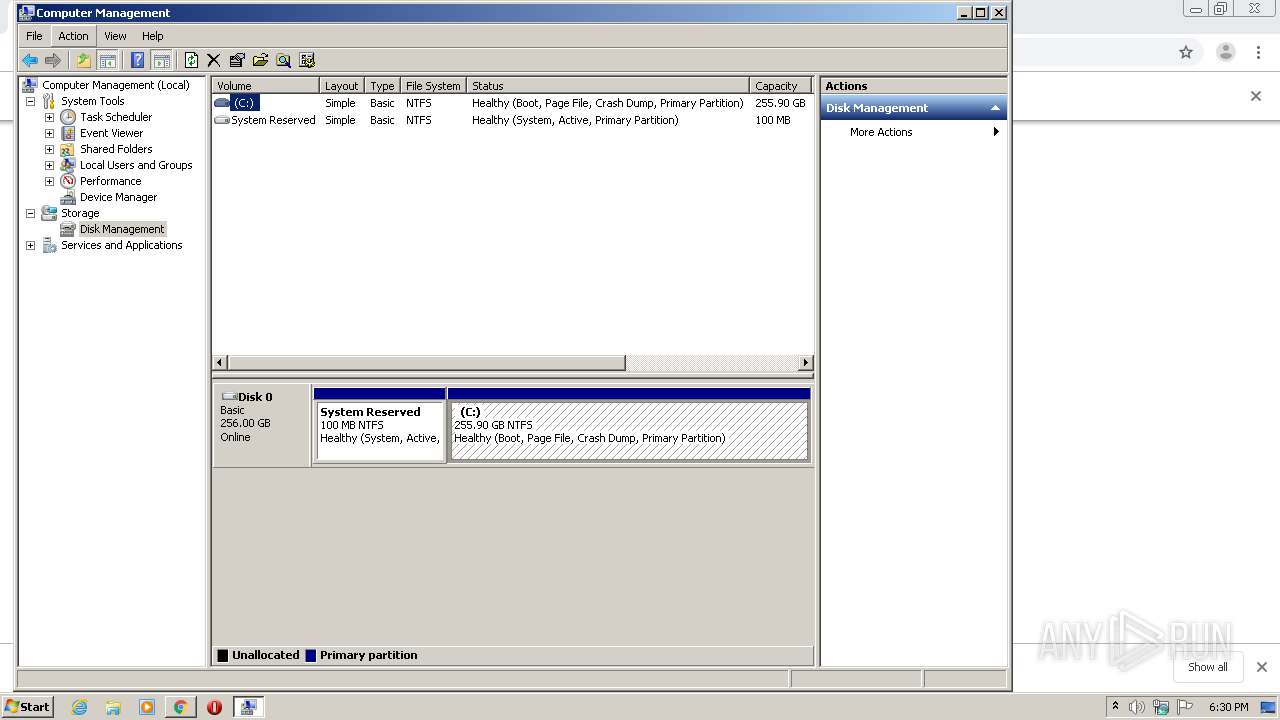Open Shared Folders node
The width and height of the screenshot is (1280, 720).
coord(116,149)
